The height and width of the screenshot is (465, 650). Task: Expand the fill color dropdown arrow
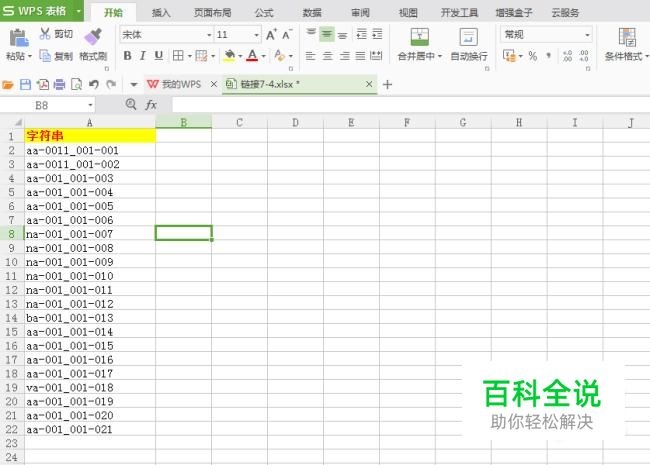pos(240,56)
